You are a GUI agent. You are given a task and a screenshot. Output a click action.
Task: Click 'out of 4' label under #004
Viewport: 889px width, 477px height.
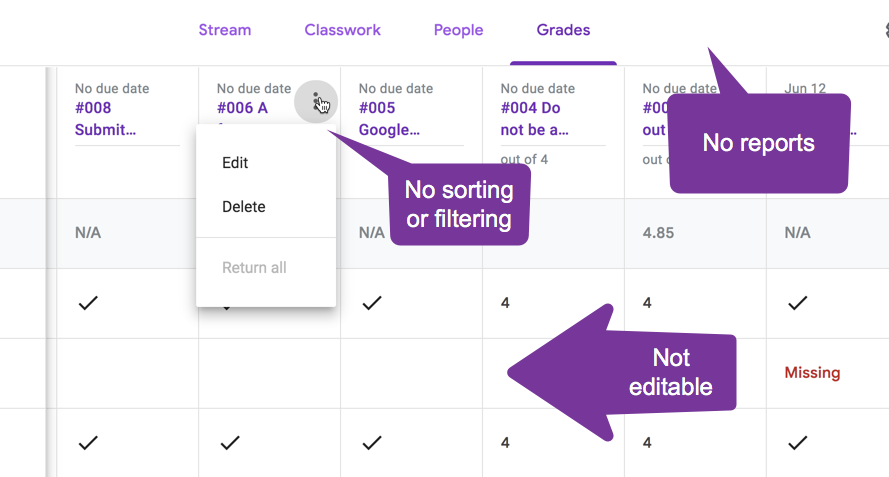pyautogui.click(x=524, y=159)
